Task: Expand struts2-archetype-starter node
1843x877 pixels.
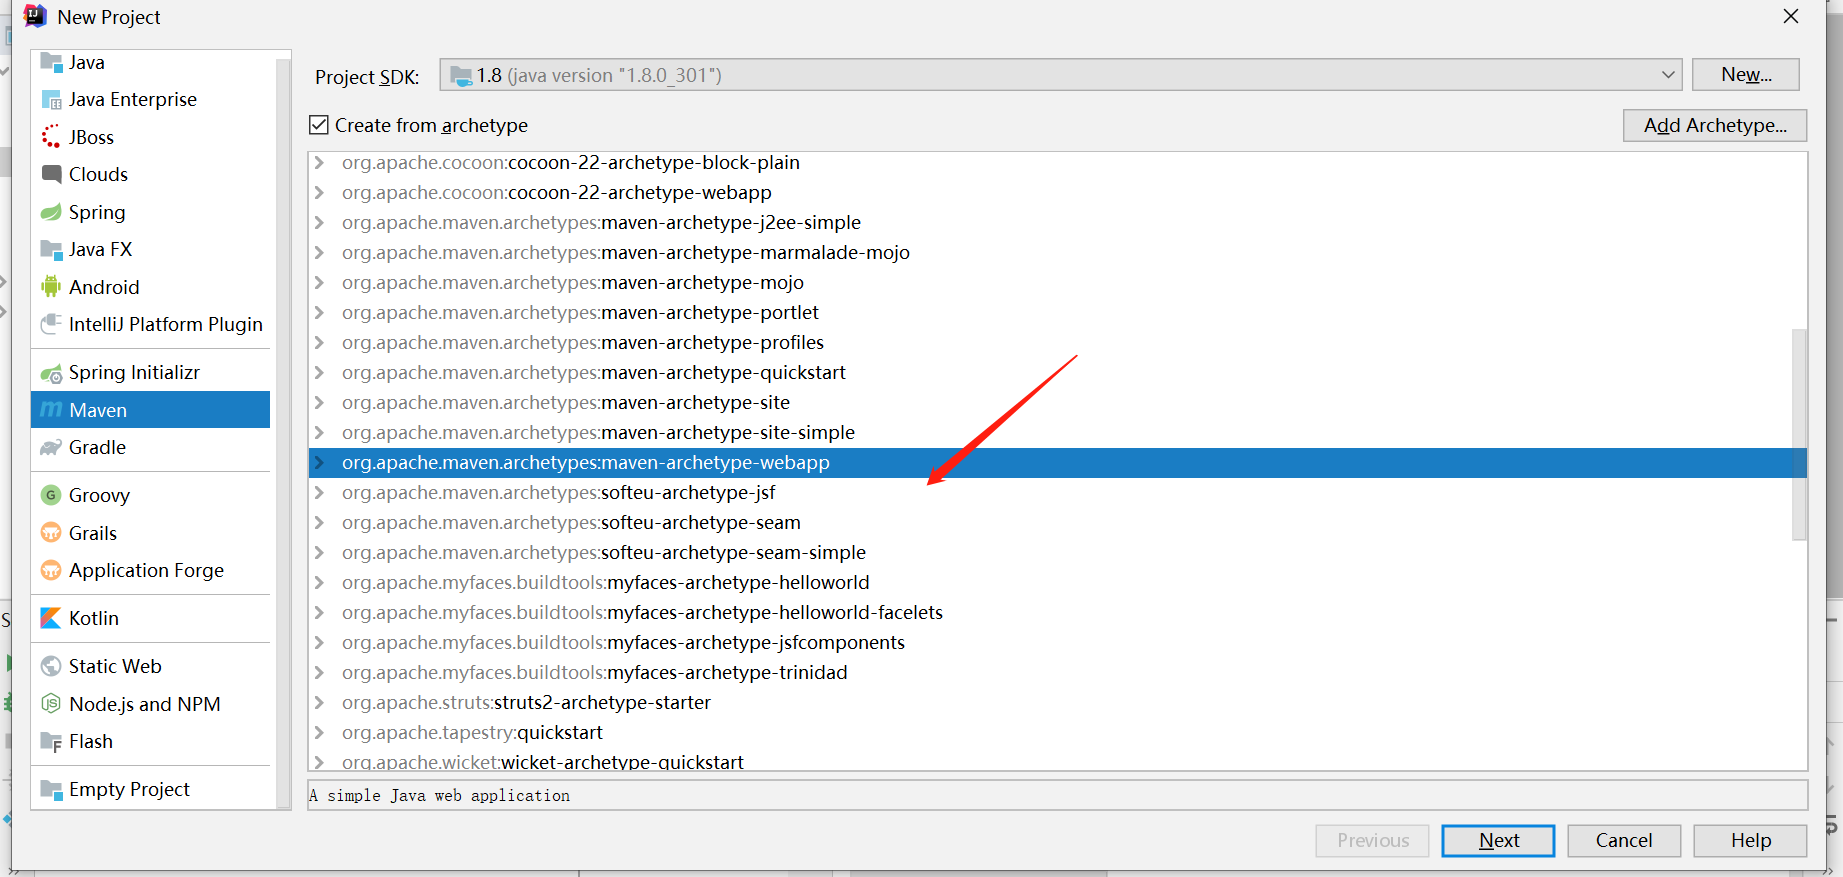Action: pos(319,702)
